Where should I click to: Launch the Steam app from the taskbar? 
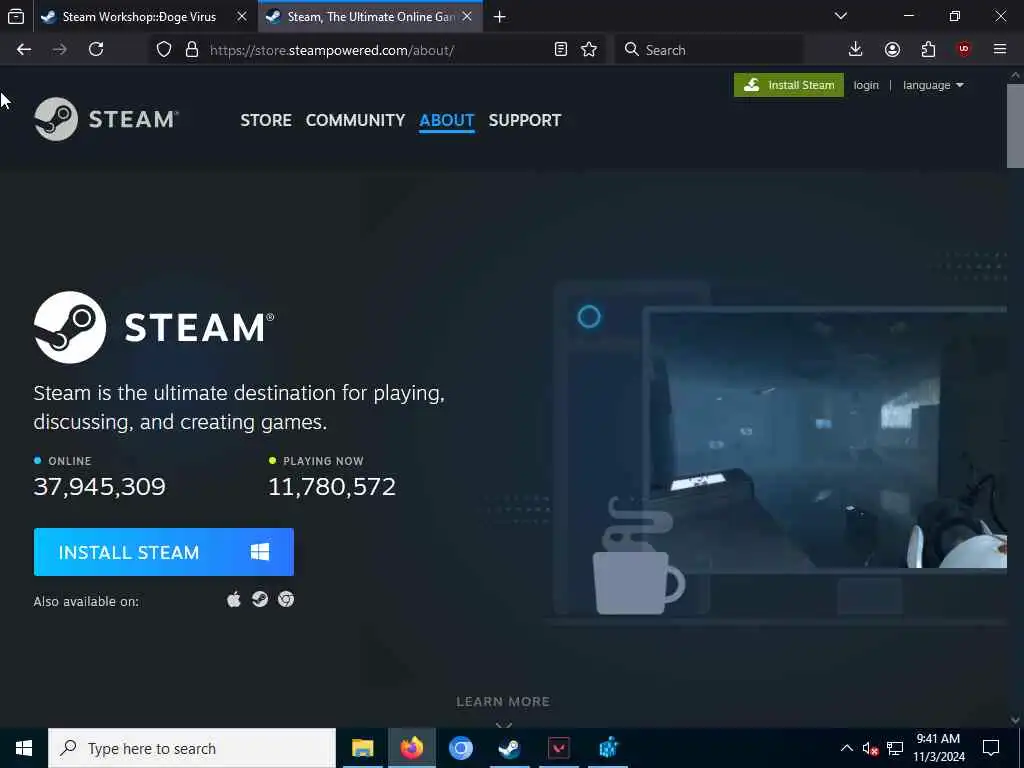pos(509,748)
